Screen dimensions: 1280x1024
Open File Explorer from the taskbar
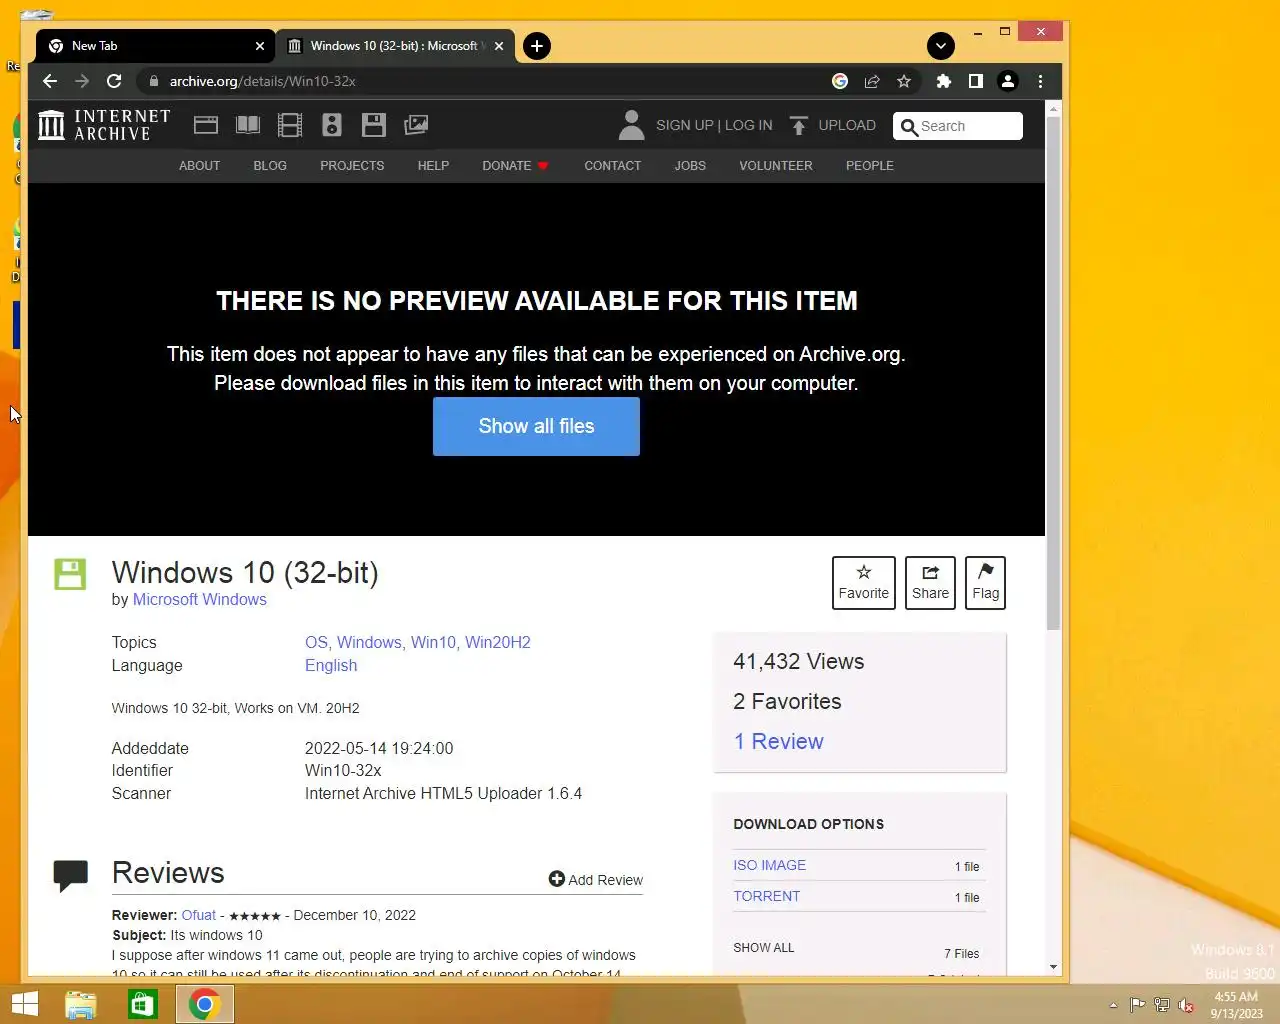tap(81, 1004)
